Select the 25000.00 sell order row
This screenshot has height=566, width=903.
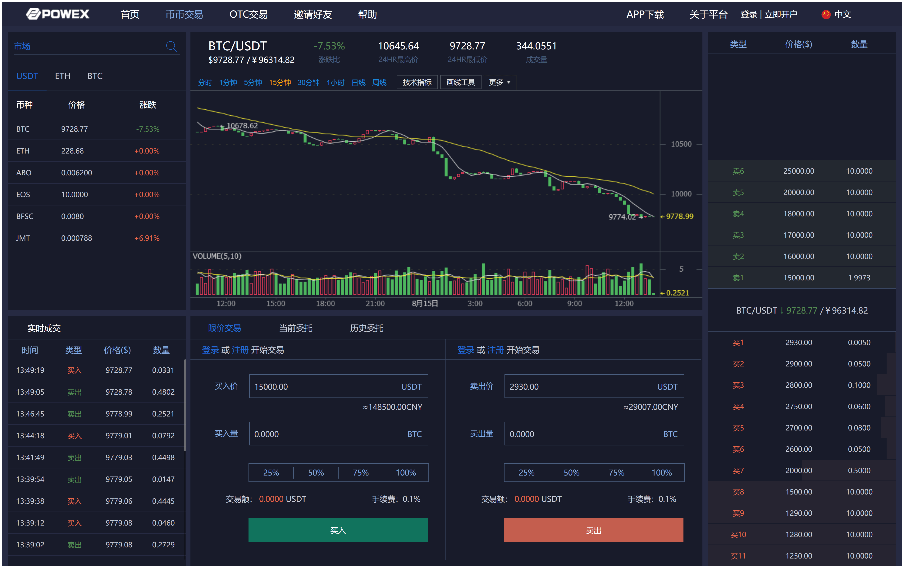pyautogui.click(x=802, y=171)
